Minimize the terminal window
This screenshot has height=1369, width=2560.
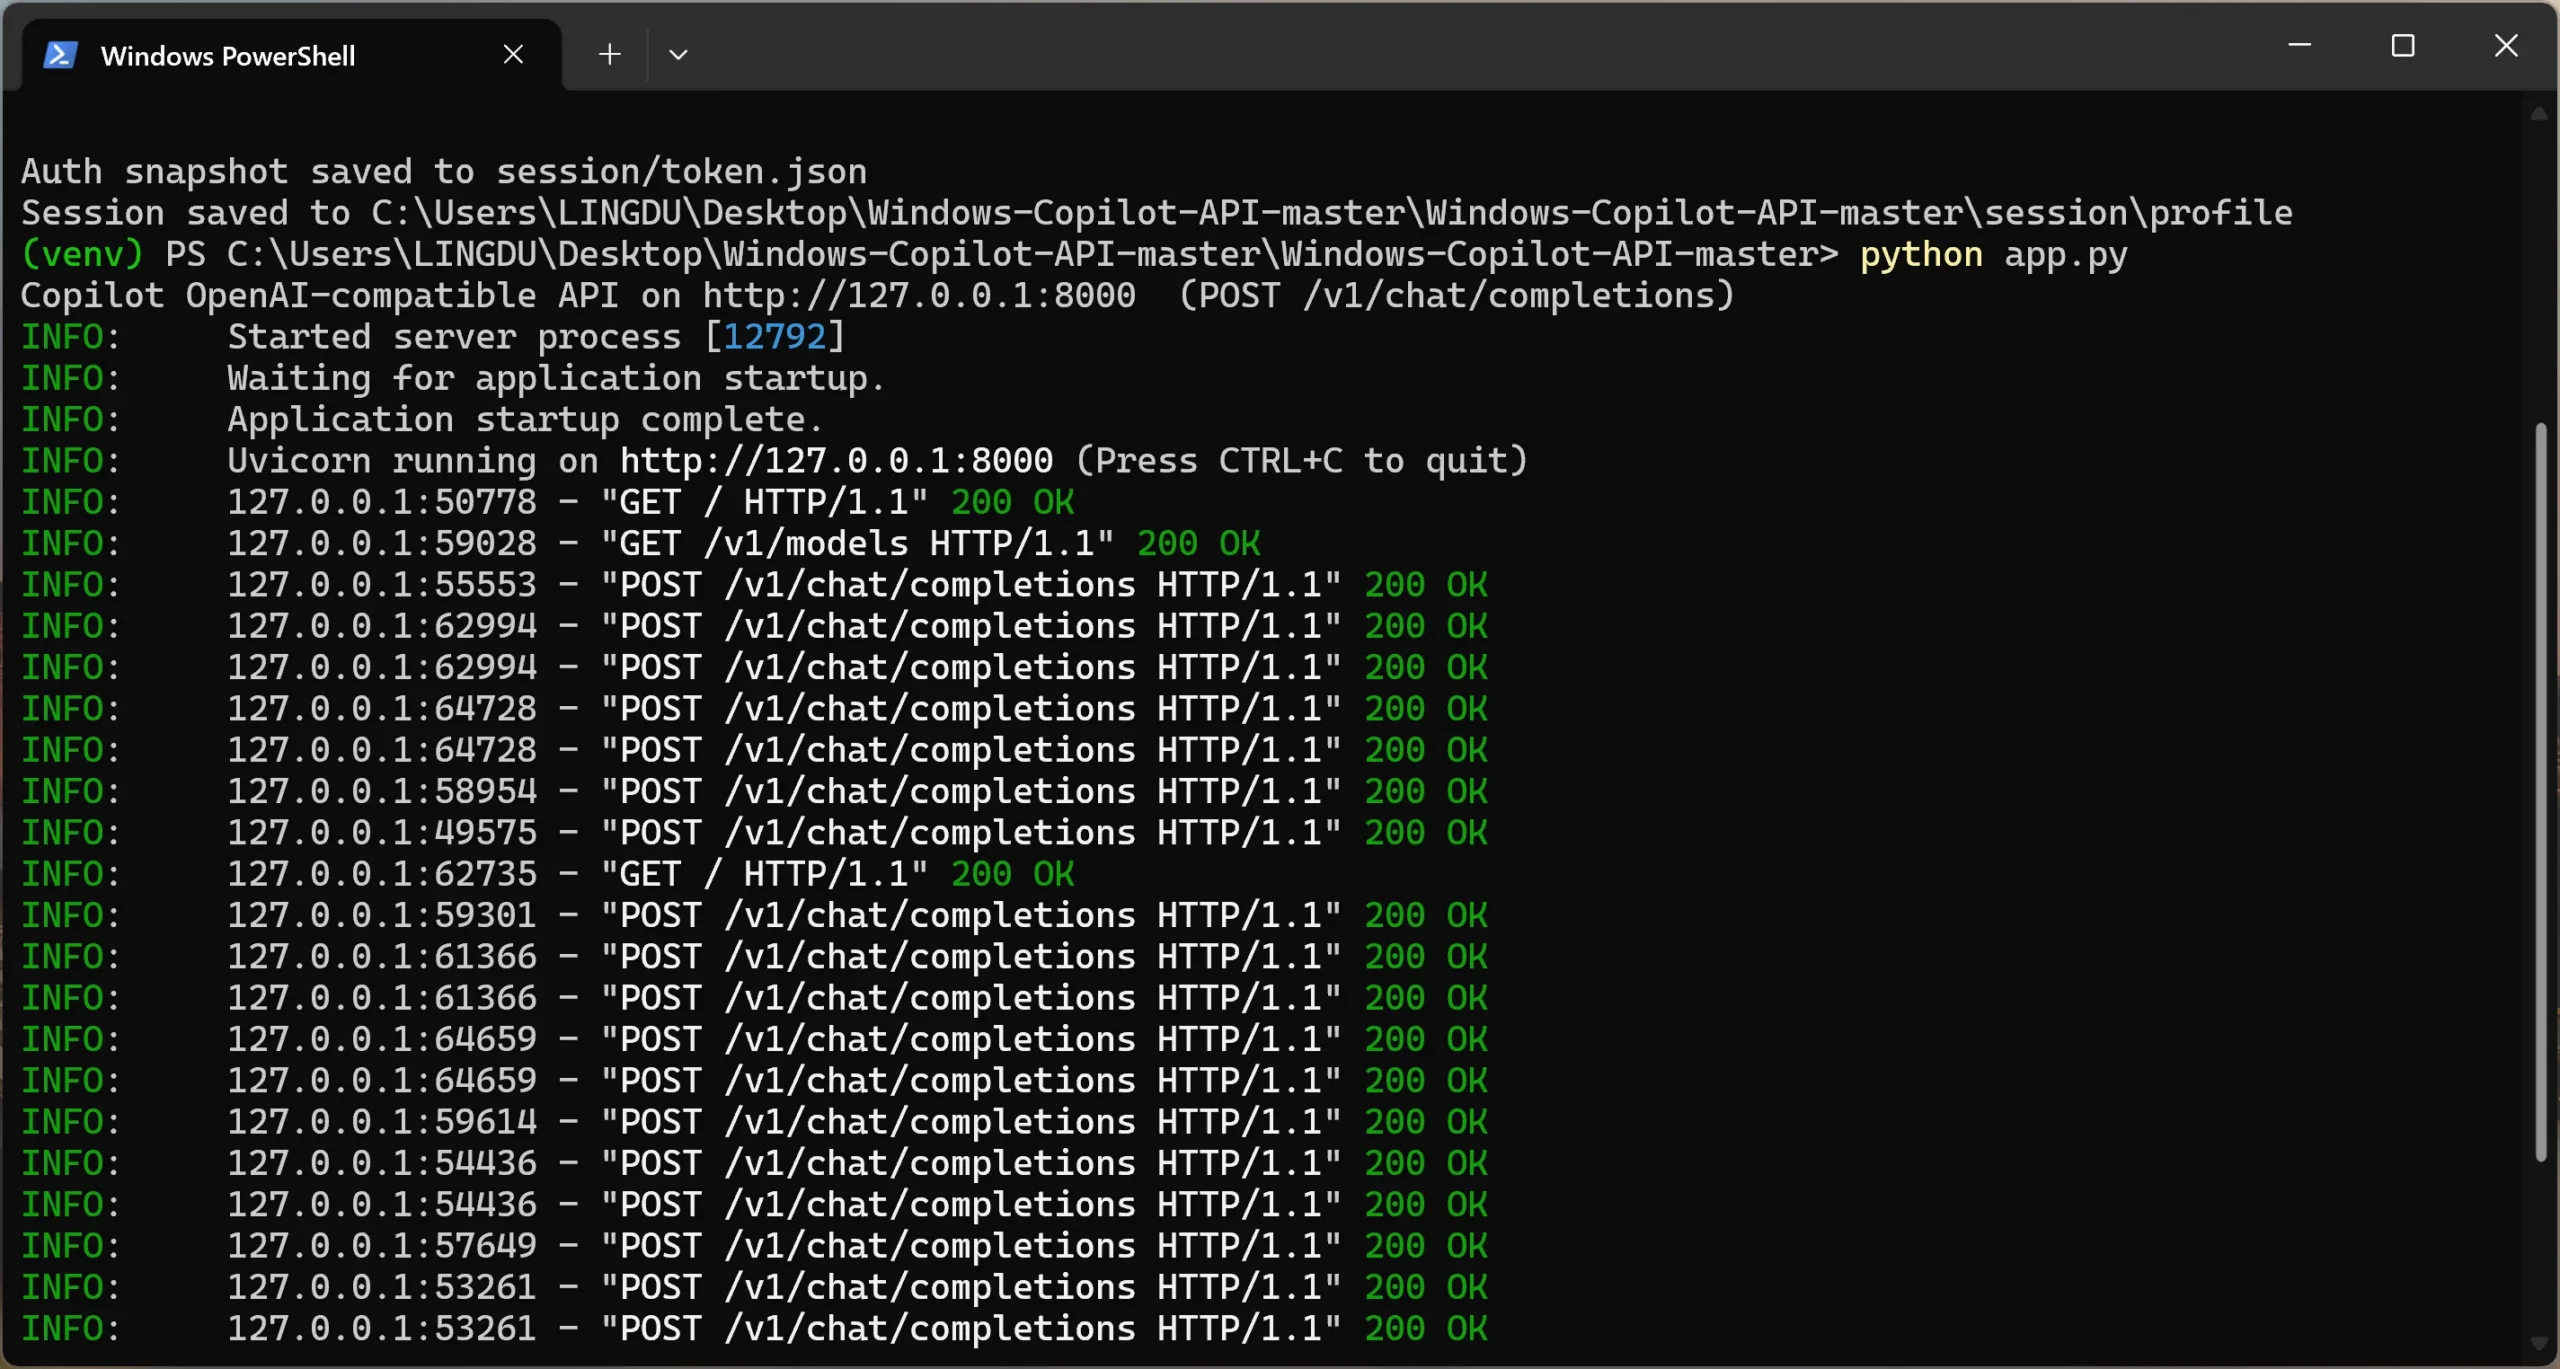[2299, 45]
